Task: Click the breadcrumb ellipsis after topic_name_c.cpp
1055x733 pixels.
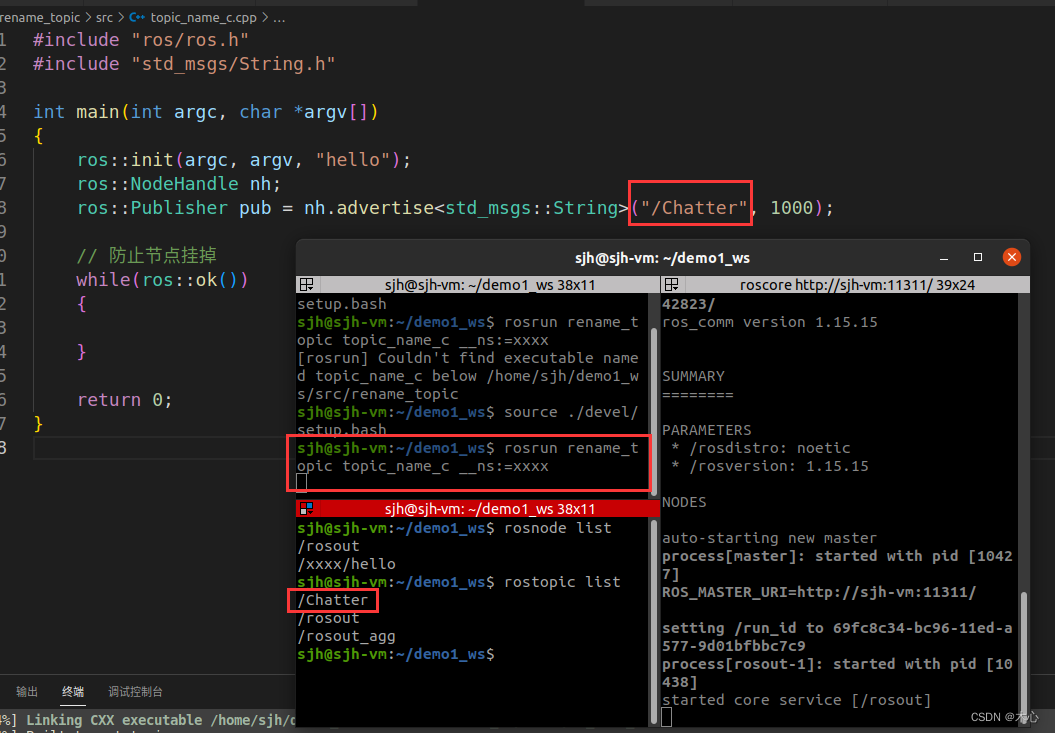Action: pyautogui.click(x=279, y=18)
